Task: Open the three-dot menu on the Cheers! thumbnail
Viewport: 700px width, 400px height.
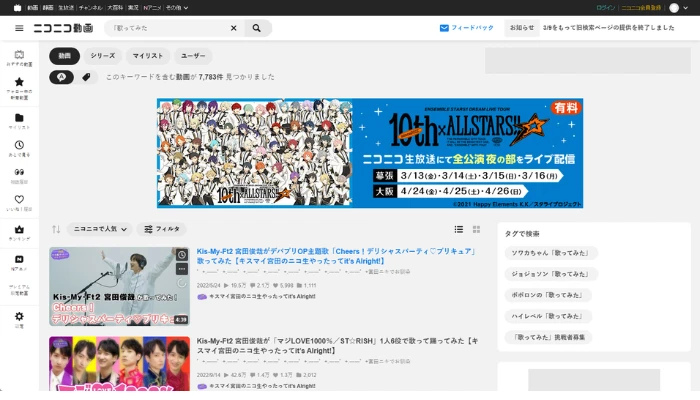Action: click(x=182, y=269)
